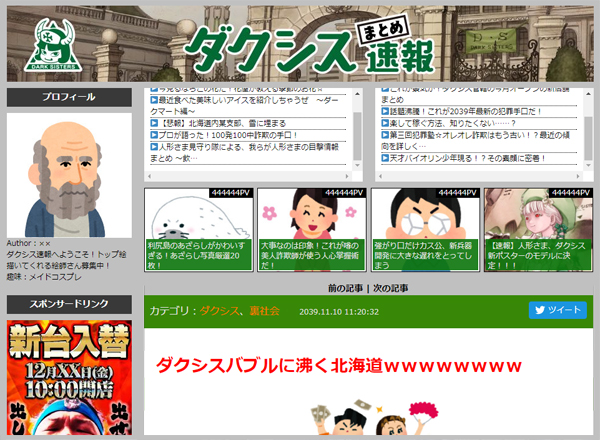Viewport: 600px width, 440px height.
Task: Click the right list vertical scrollbar thumb
Action: [588, 139]
